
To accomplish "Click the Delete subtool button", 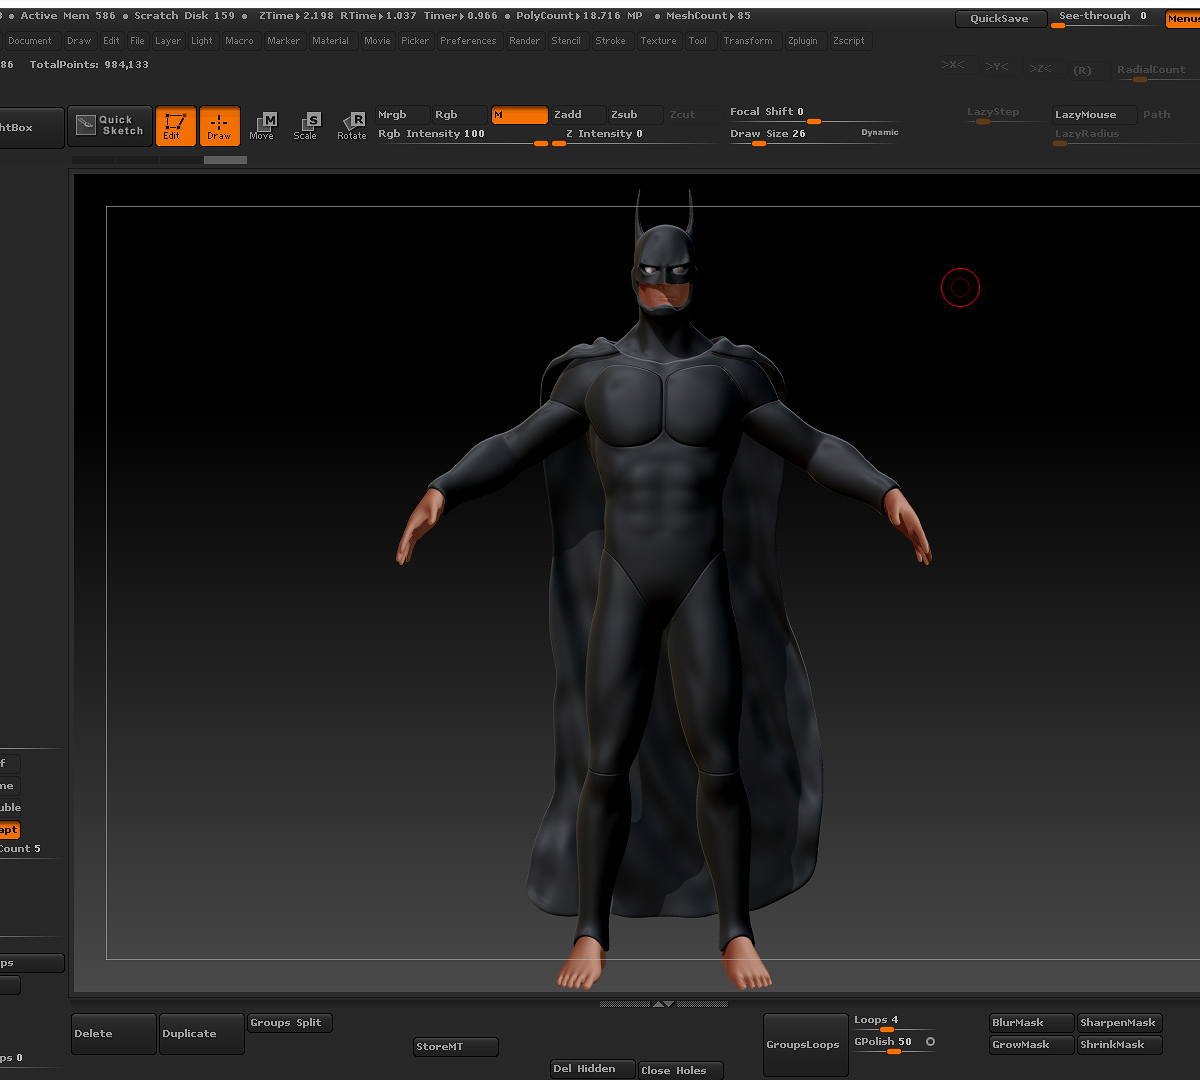I will tap(114, 1034).
